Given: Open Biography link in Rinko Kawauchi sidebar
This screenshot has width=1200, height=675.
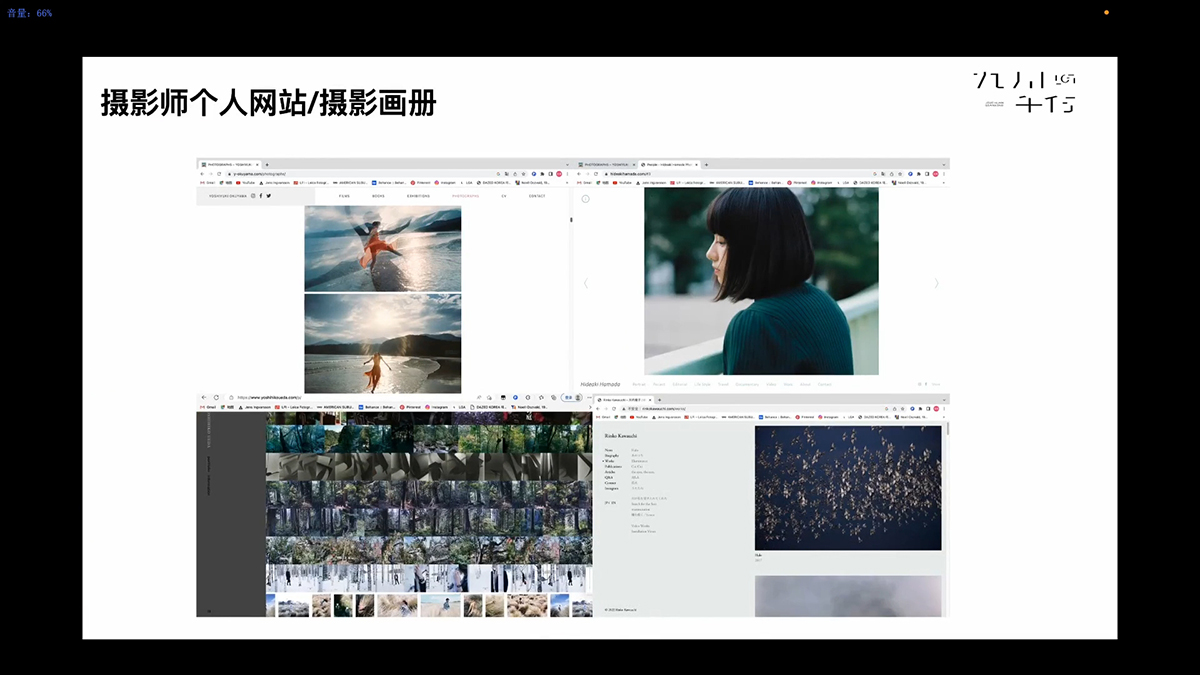Looking at the screenshot, I should (612, 455).
